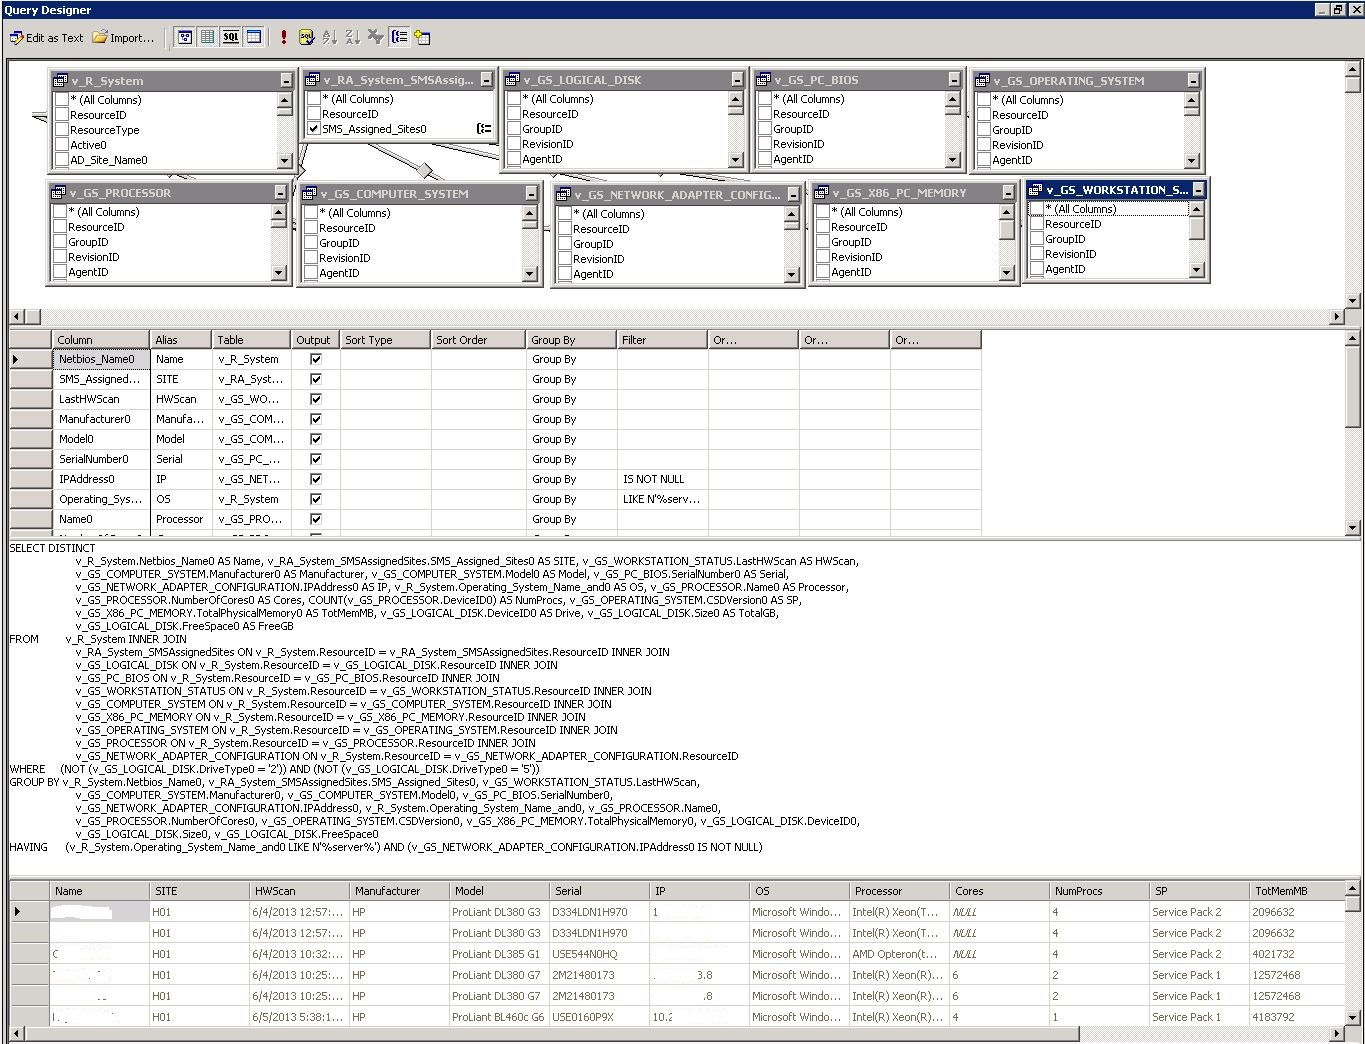Click the v_R_System table list scroll-down arrow
The width and height of the screenshot is (1365, 1044).
tap(284, 160)
